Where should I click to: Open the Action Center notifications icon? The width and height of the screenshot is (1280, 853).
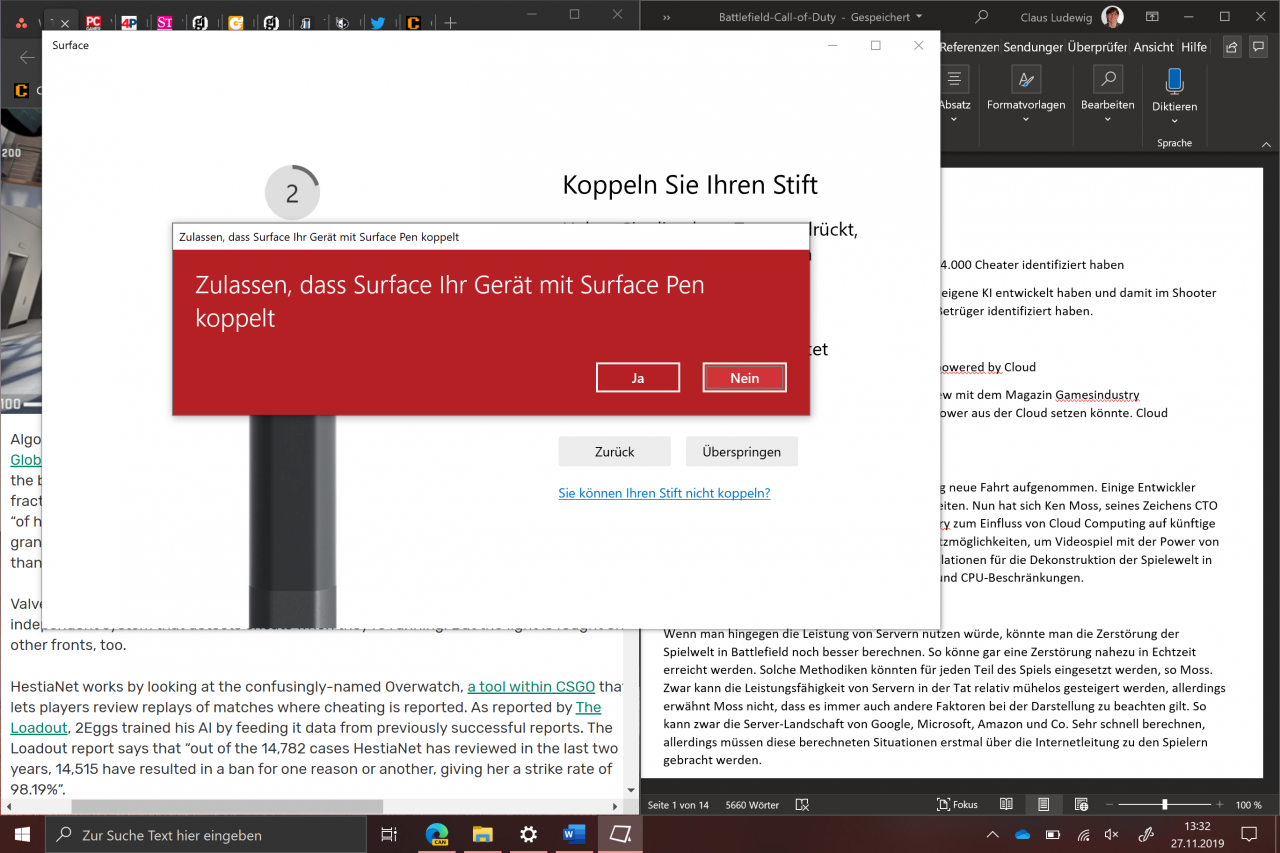1249,834
